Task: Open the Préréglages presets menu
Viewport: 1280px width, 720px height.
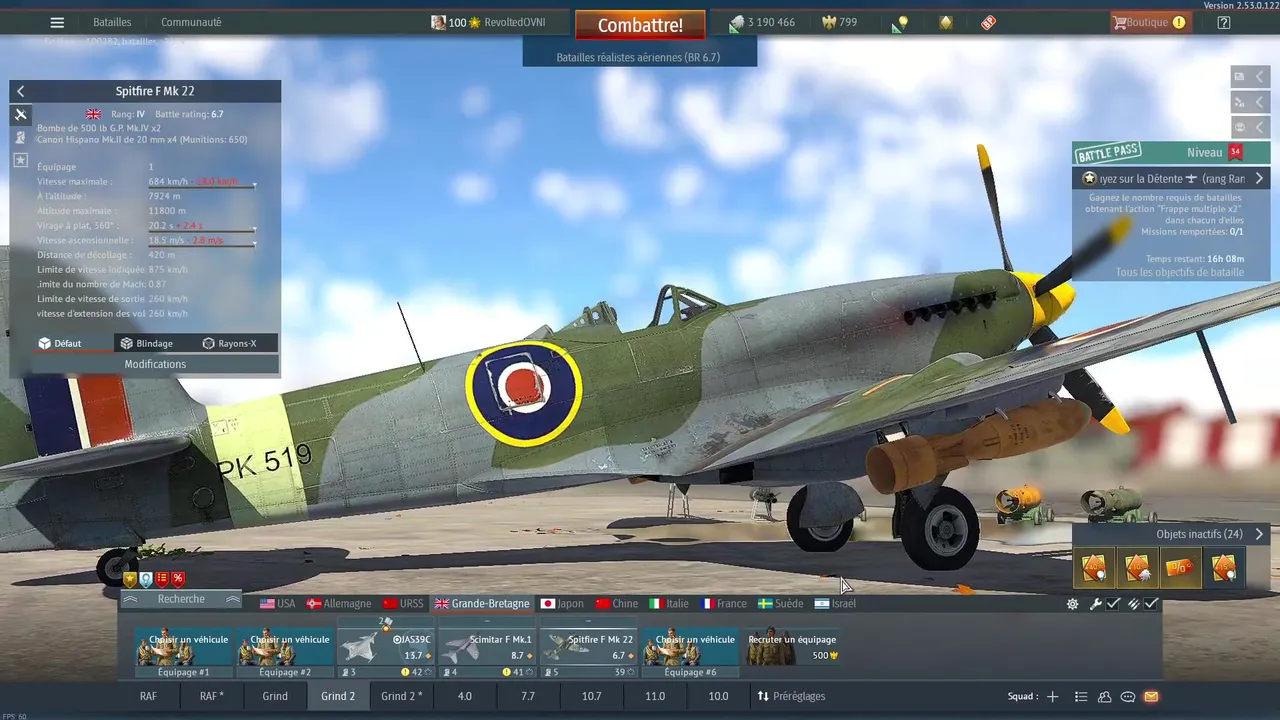Action: pos(790,696)
